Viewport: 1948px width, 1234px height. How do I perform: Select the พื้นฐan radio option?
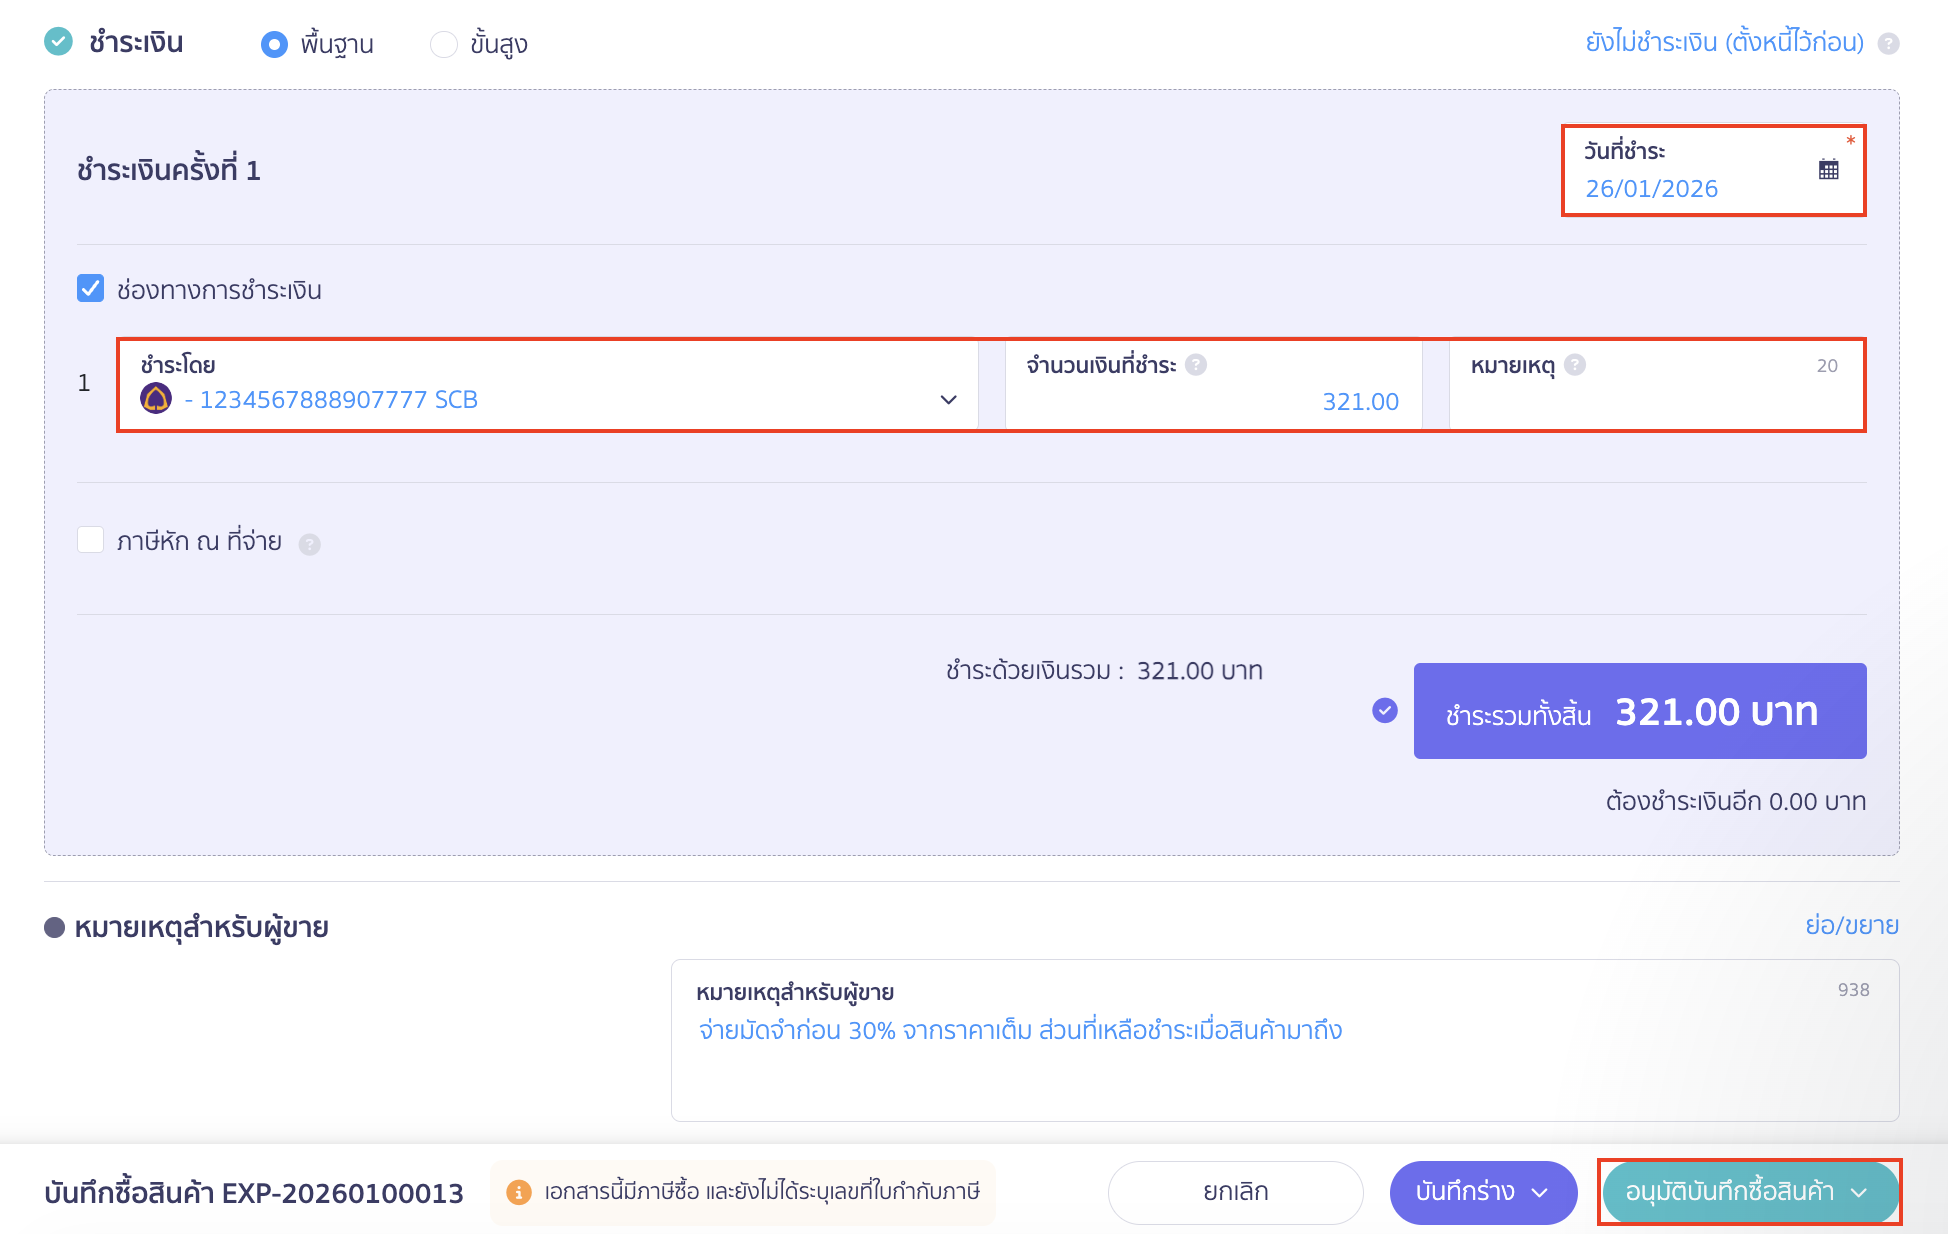pyautogui.click(x=274, y=44)
